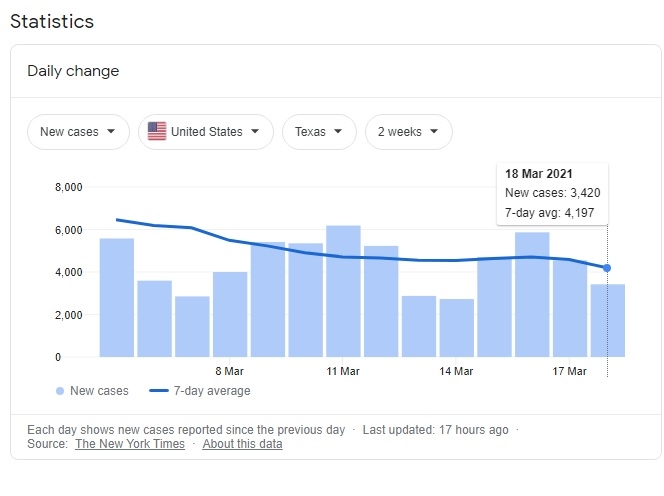The height and width of the screenshot is (496, 664).
Task: Click the 18 Mar 2021 tooltip box
Action: click(553, 193)
